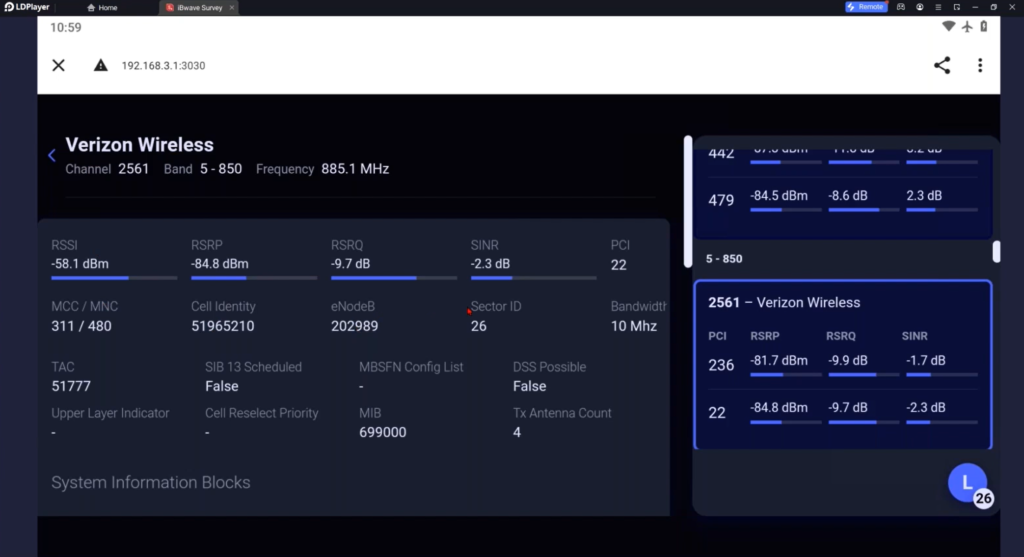This screenshot has height=557, width=1024.
Task: Click the SIB 13 Scheduled value False
Action: pyautogui.click(x=221, y=386)
